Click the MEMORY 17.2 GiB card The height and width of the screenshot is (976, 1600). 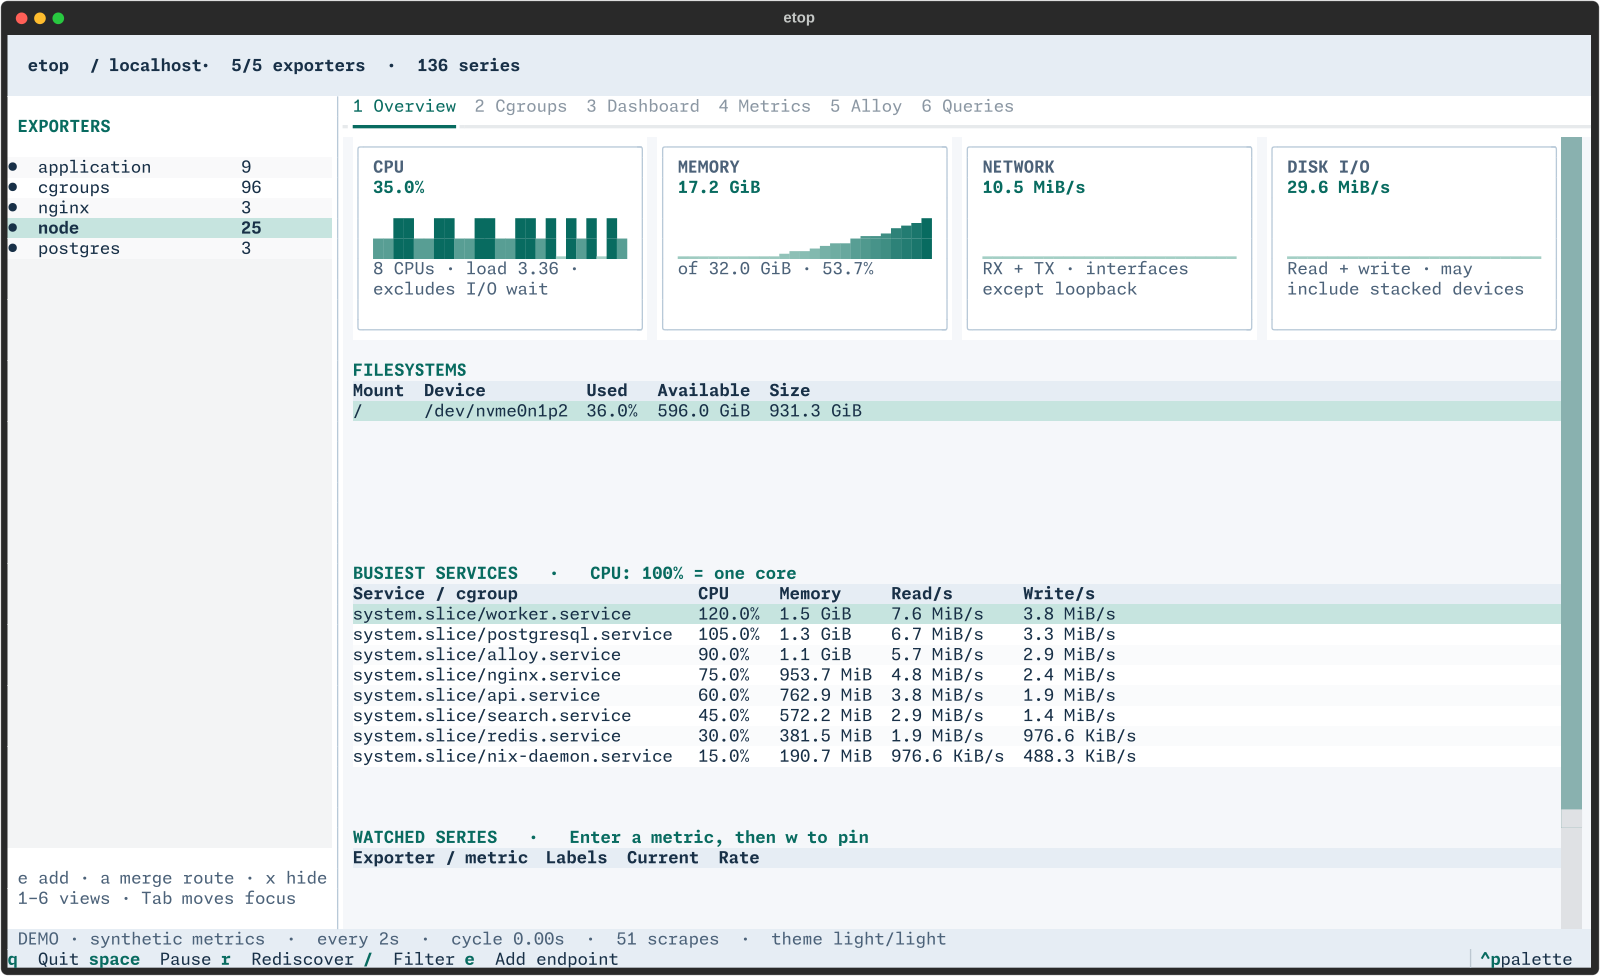(x=805, y=238)
